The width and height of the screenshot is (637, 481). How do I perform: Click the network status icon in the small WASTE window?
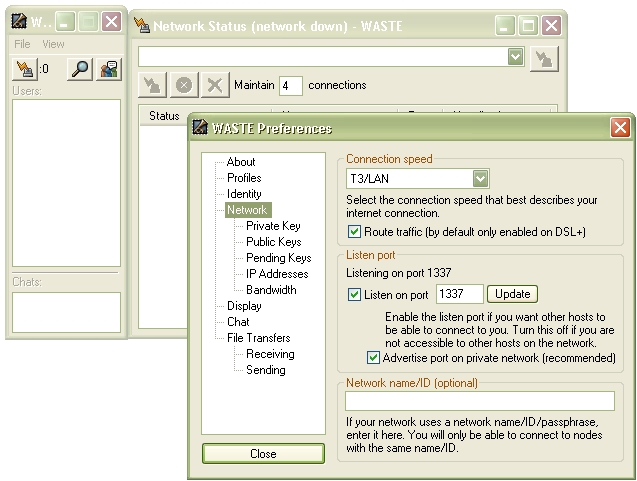(25, 69)
